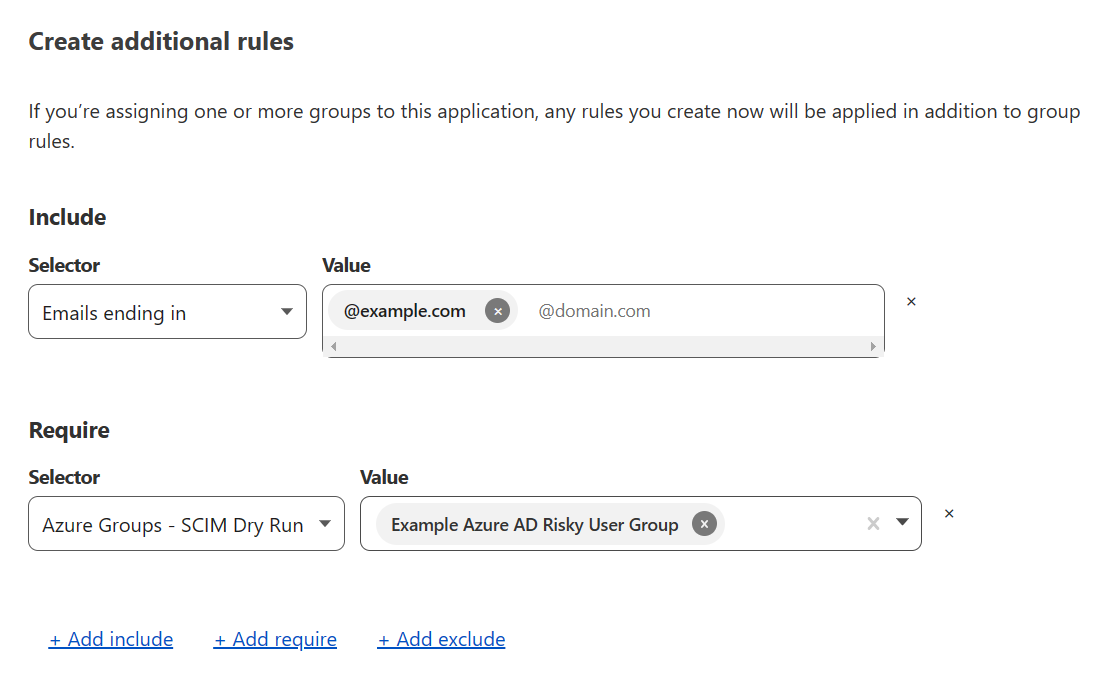The width and height of the screenshot is (1110, 696).
Task: Expand the Require Value dropdown arrow
Action: [x=902, y=522]
